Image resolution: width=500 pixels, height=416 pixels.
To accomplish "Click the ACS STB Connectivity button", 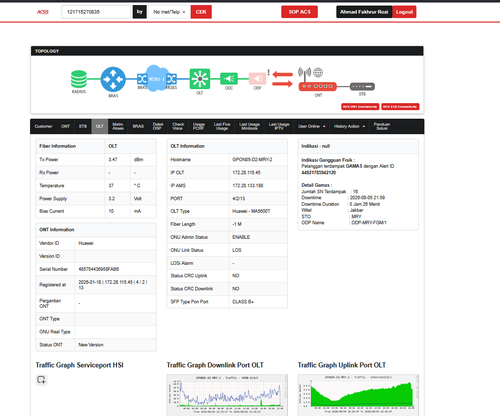I will [400, 107].
